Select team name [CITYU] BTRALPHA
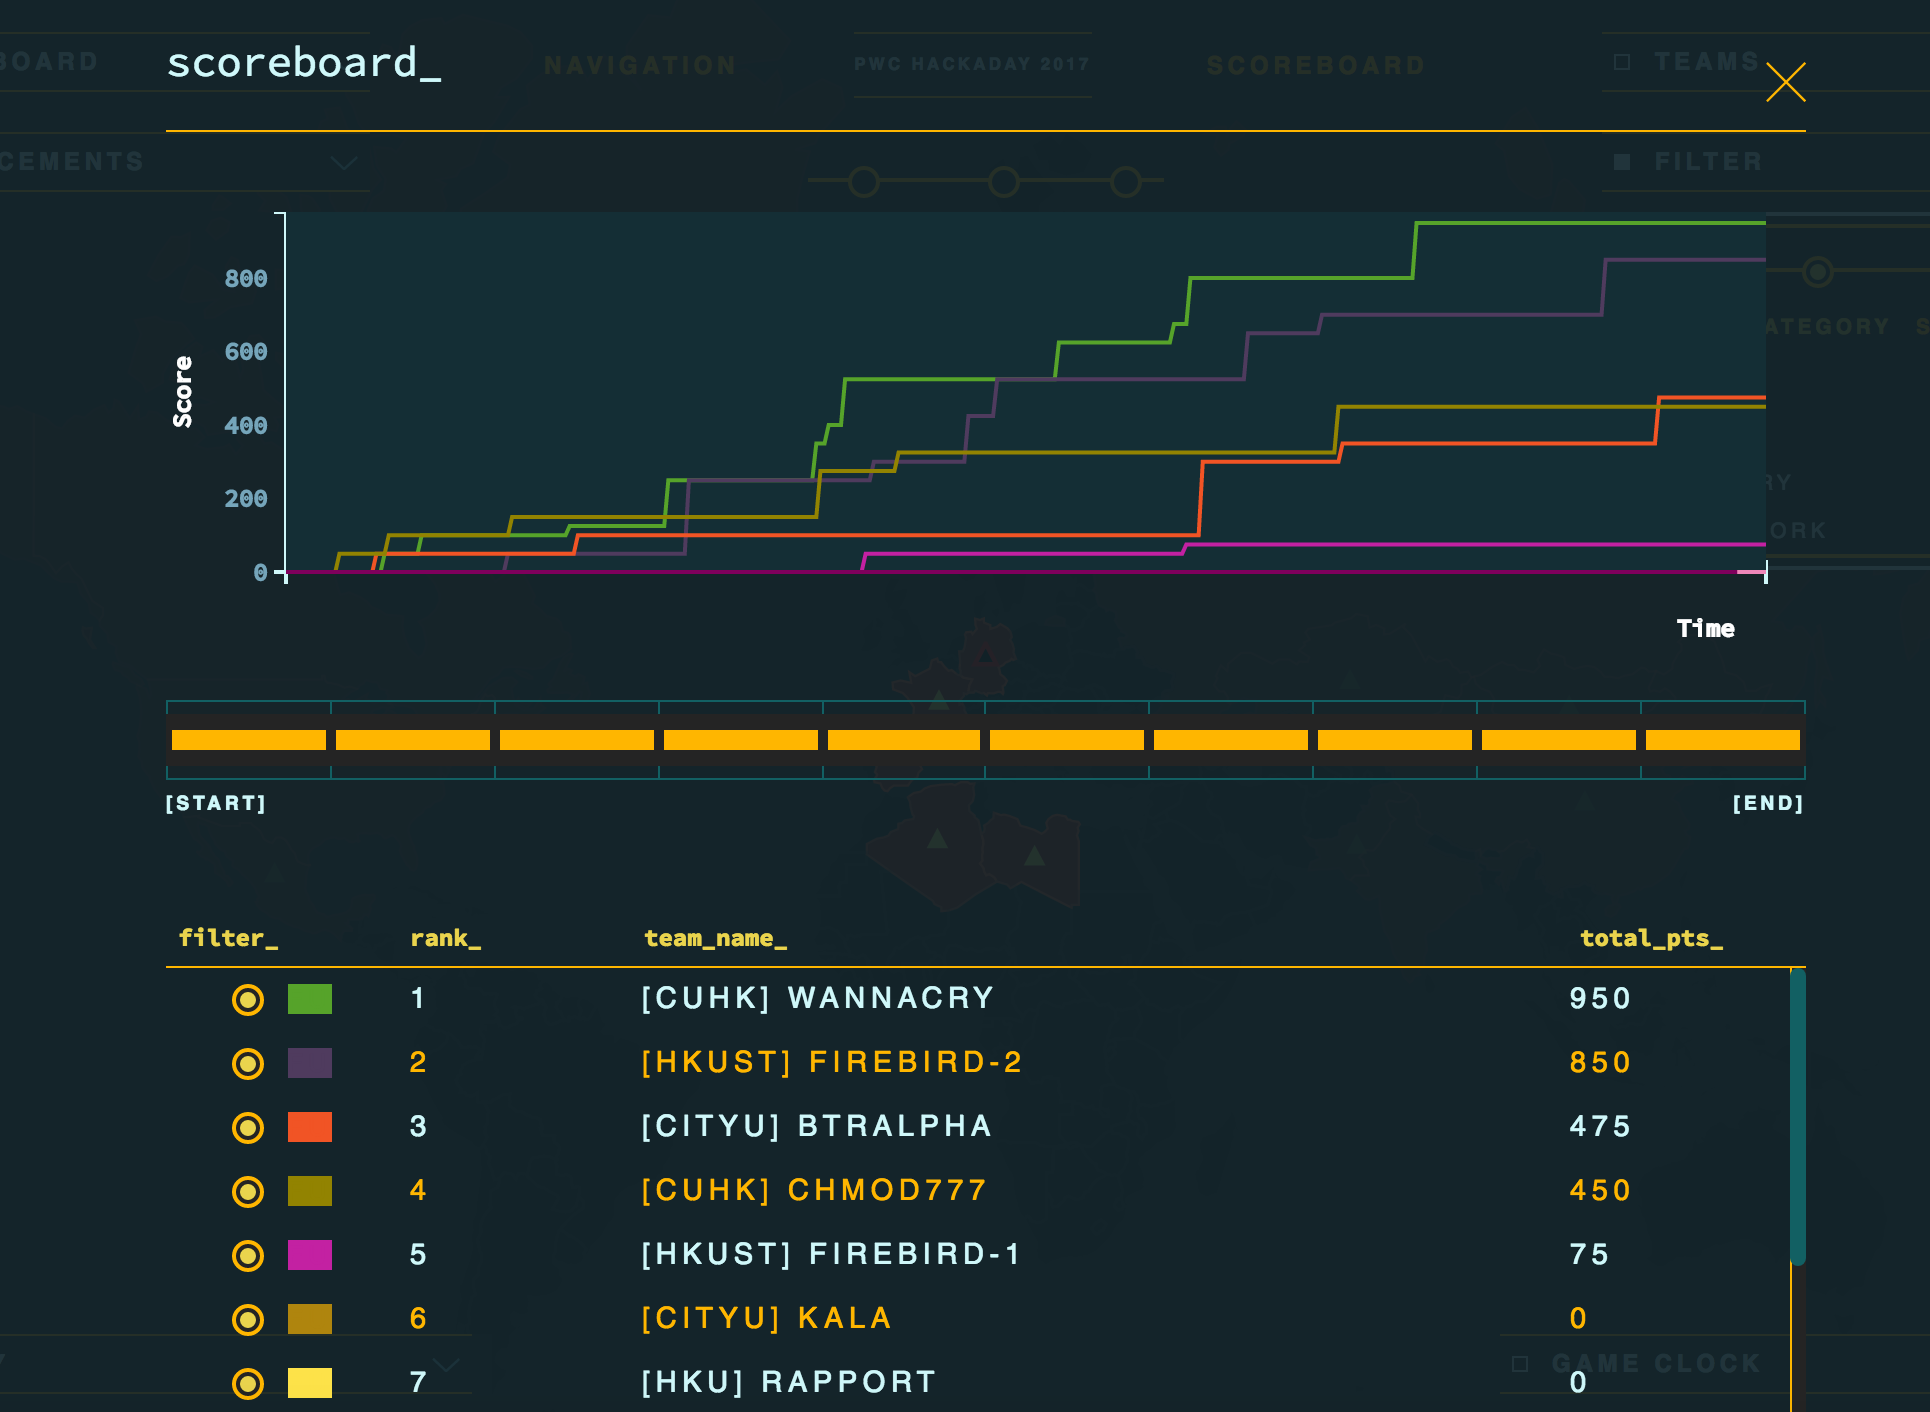Viewport: 1930px width, 1412px height. point(816,1126)
